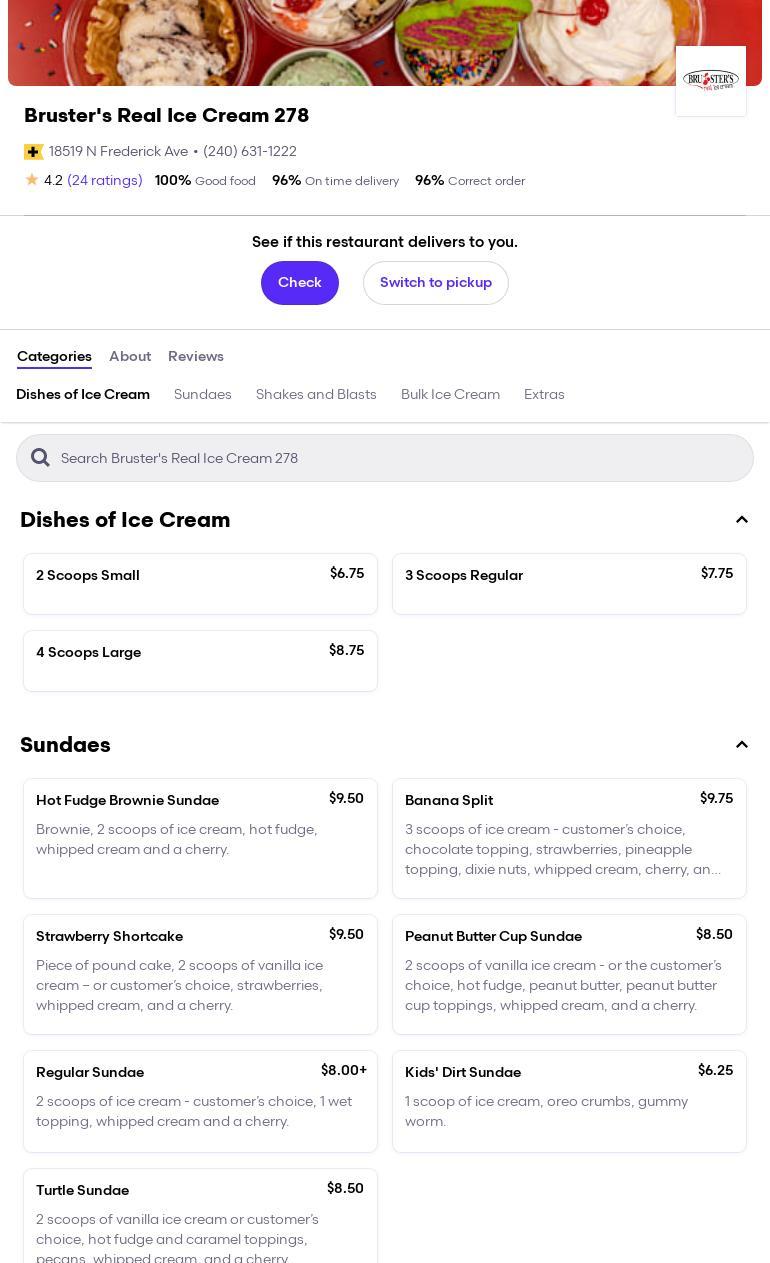Viewport: 770px width, 1263px height.
Task: Click the star rating icon
Action: (32, 180)
